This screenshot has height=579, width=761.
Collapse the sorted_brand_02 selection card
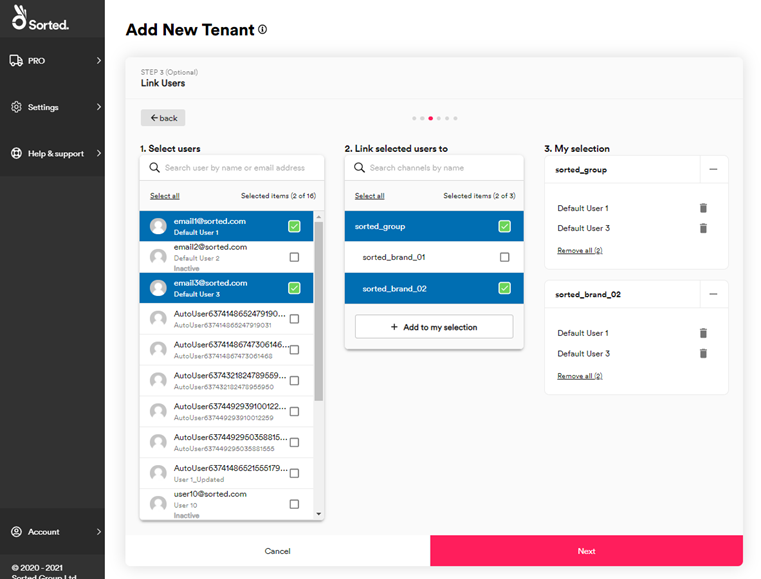713,294
